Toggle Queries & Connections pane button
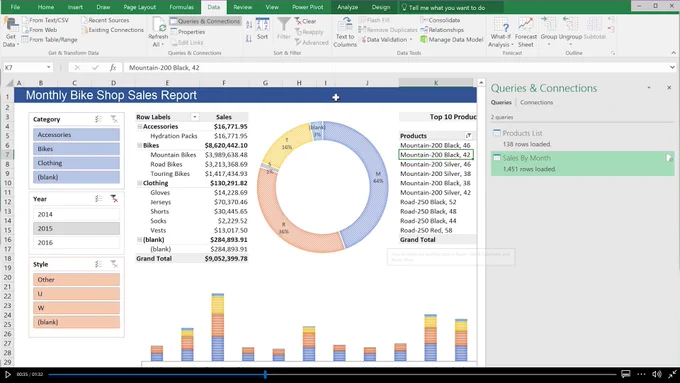The height and width of the screenshot is (383, 680). [205, 21]
